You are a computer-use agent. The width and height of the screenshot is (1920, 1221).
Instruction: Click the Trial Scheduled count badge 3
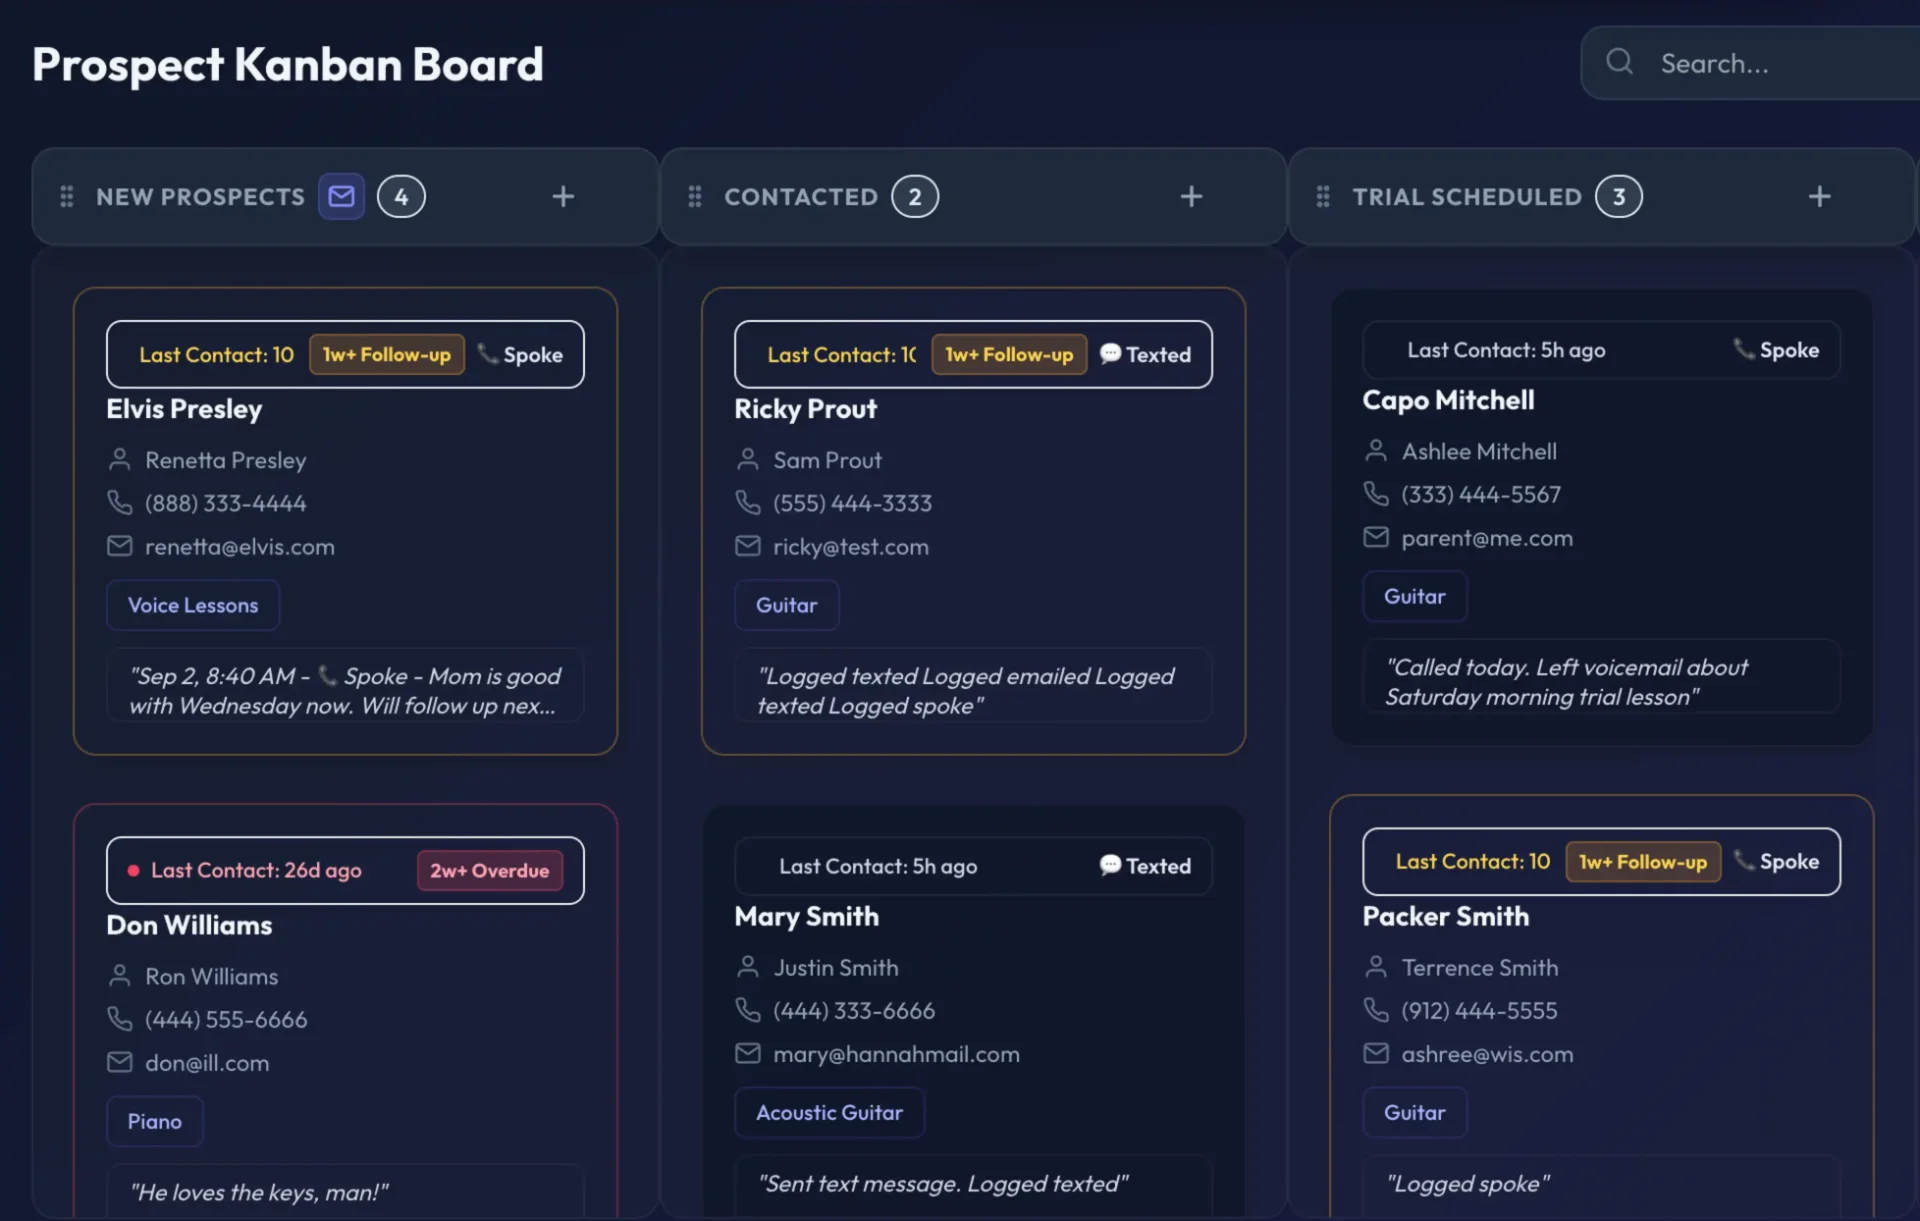point(1619,196)
